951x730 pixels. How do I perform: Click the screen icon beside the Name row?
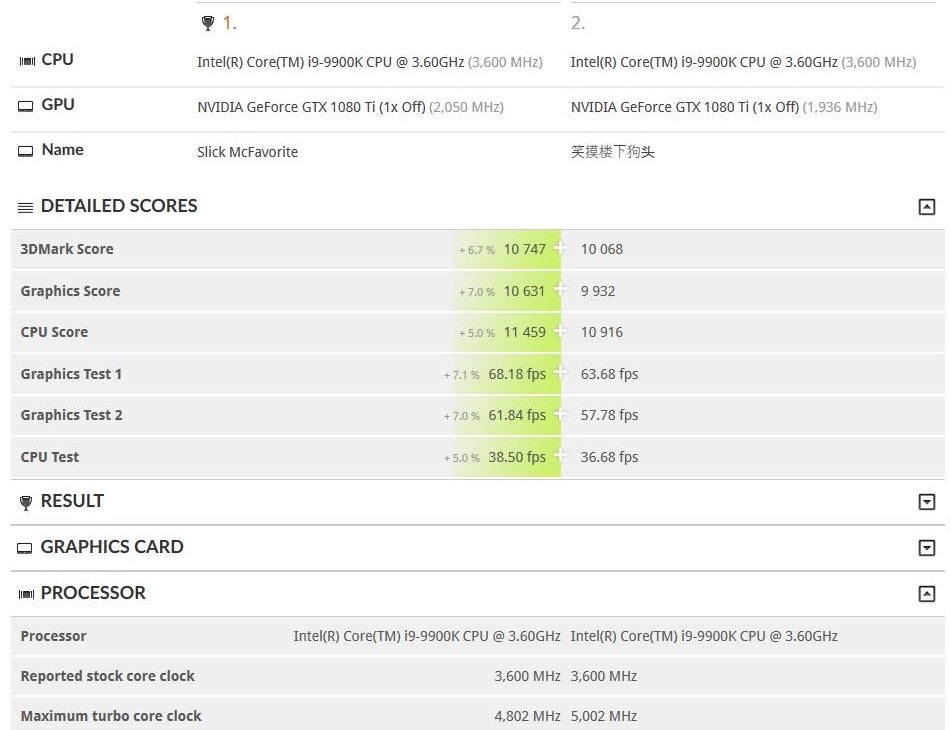[26, 150]
